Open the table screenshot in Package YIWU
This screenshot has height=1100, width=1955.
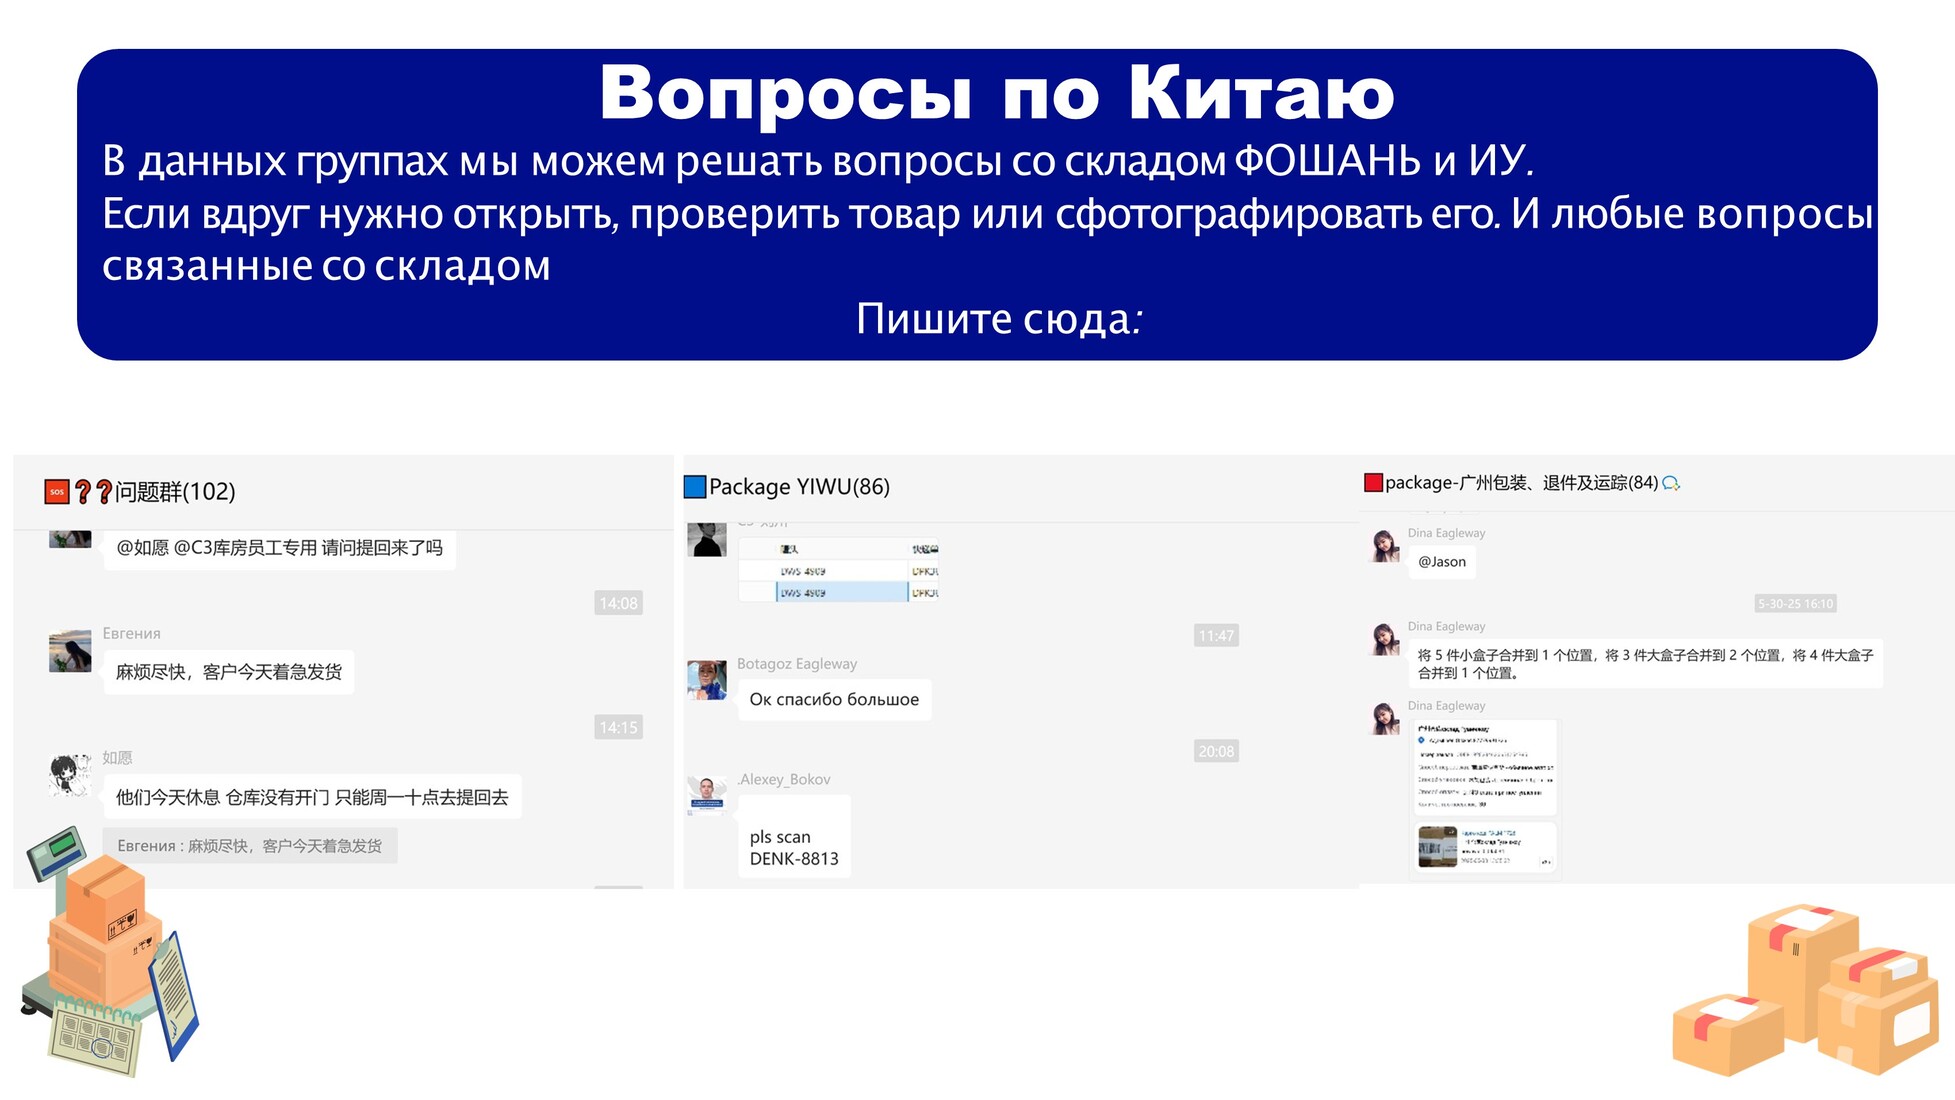(839, 569)
